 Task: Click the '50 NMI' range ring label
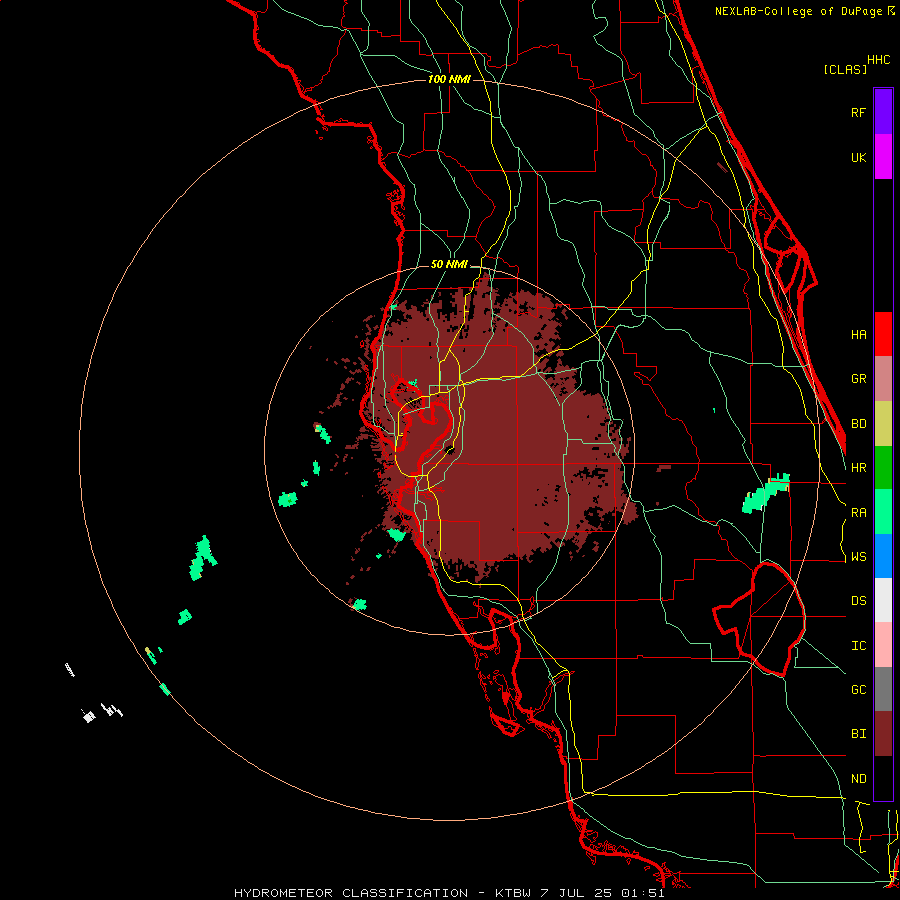coord(449,265)
